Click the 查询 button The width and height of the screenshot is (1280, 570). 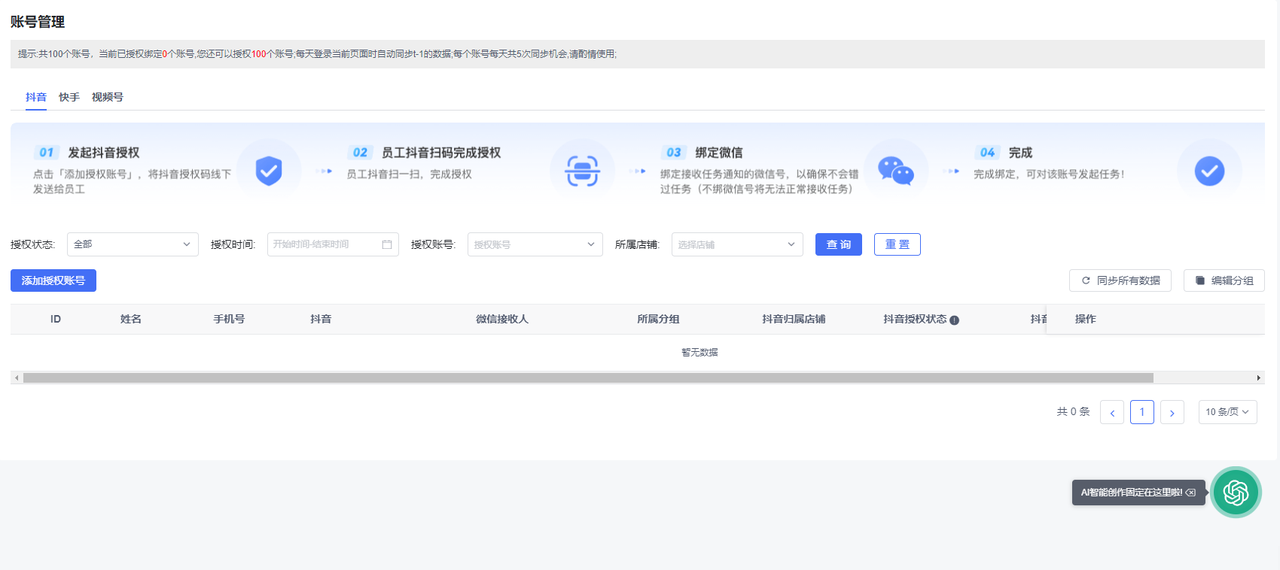[838, 244]
